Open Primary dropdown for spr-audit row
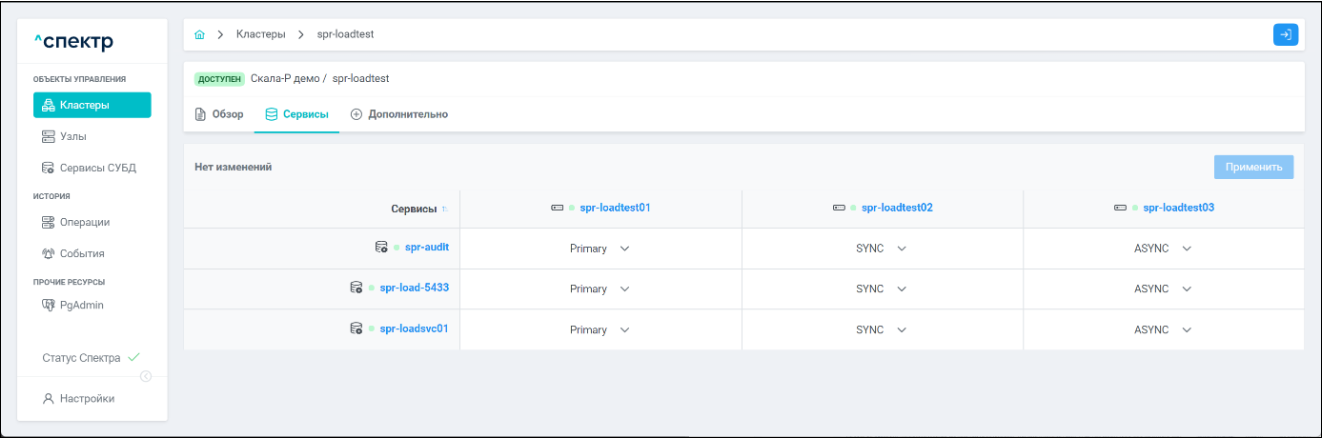This screenshot has width=1322, height=439. [600, 248]
